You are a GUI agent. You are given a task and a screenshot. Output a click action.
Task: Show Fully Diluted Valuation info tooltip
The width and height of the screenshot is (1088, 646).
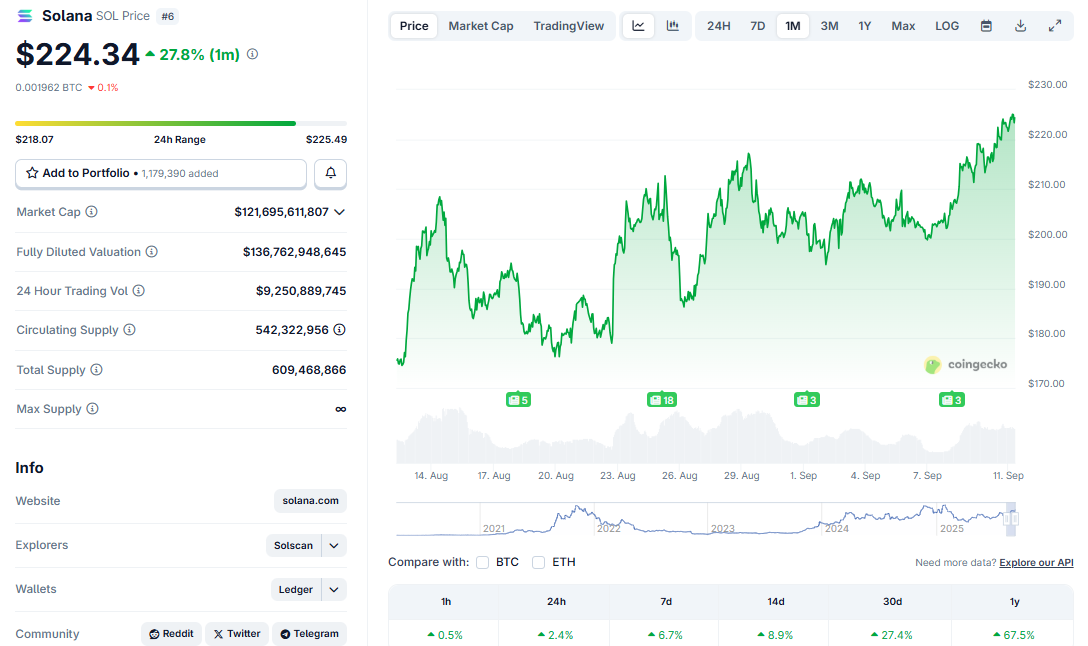click(151, 252)
